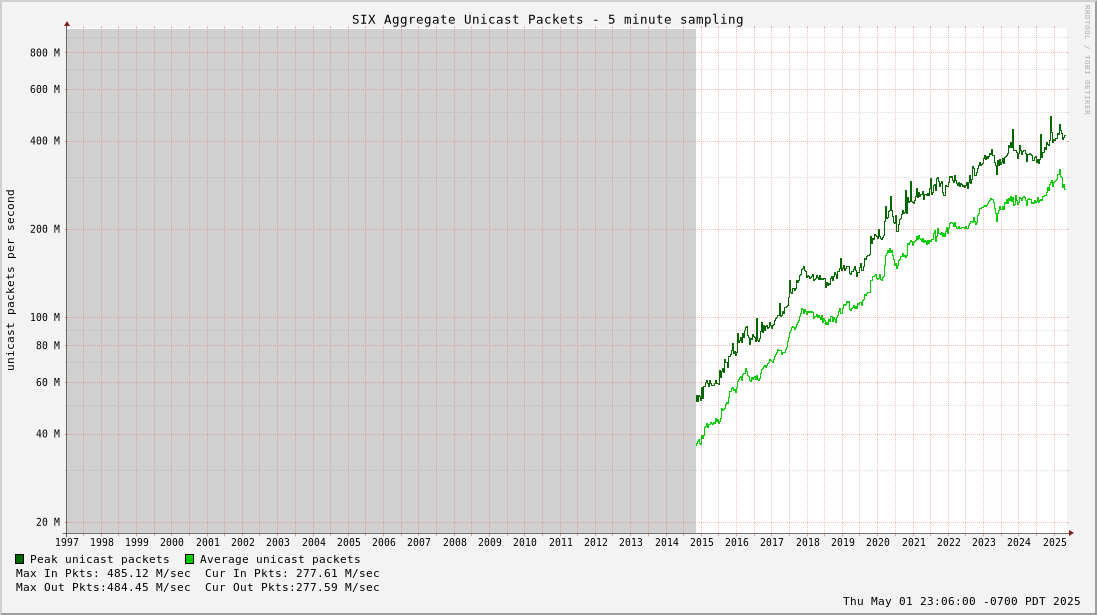This screenshot has height=615, width=1097.
Task: Click the 2015 x-axis year label
Action: click(702, 542)
